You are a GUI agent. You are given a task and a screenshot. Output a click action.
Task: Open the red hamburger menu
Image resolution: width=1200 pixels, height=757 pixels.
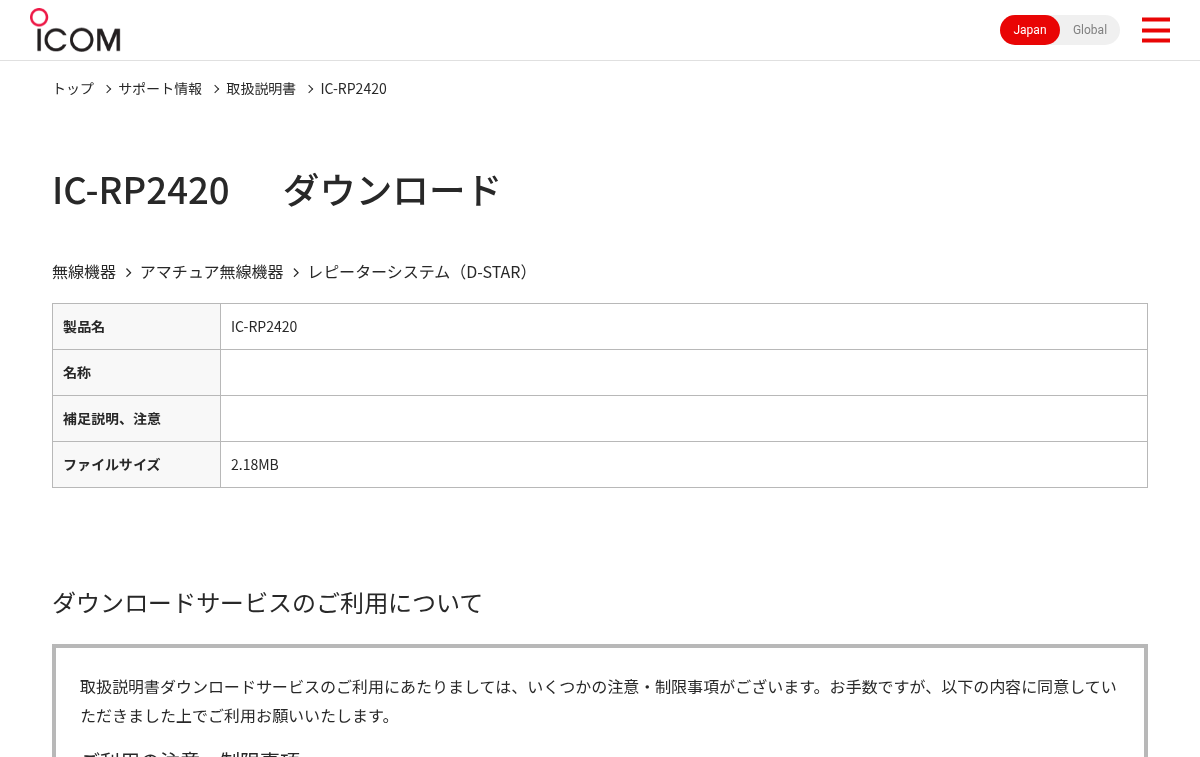1155,30
